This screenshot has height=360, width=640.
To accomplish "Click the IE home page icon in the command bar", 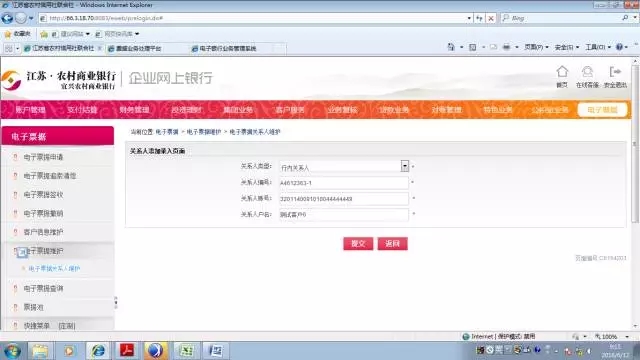I will (451, 47).
